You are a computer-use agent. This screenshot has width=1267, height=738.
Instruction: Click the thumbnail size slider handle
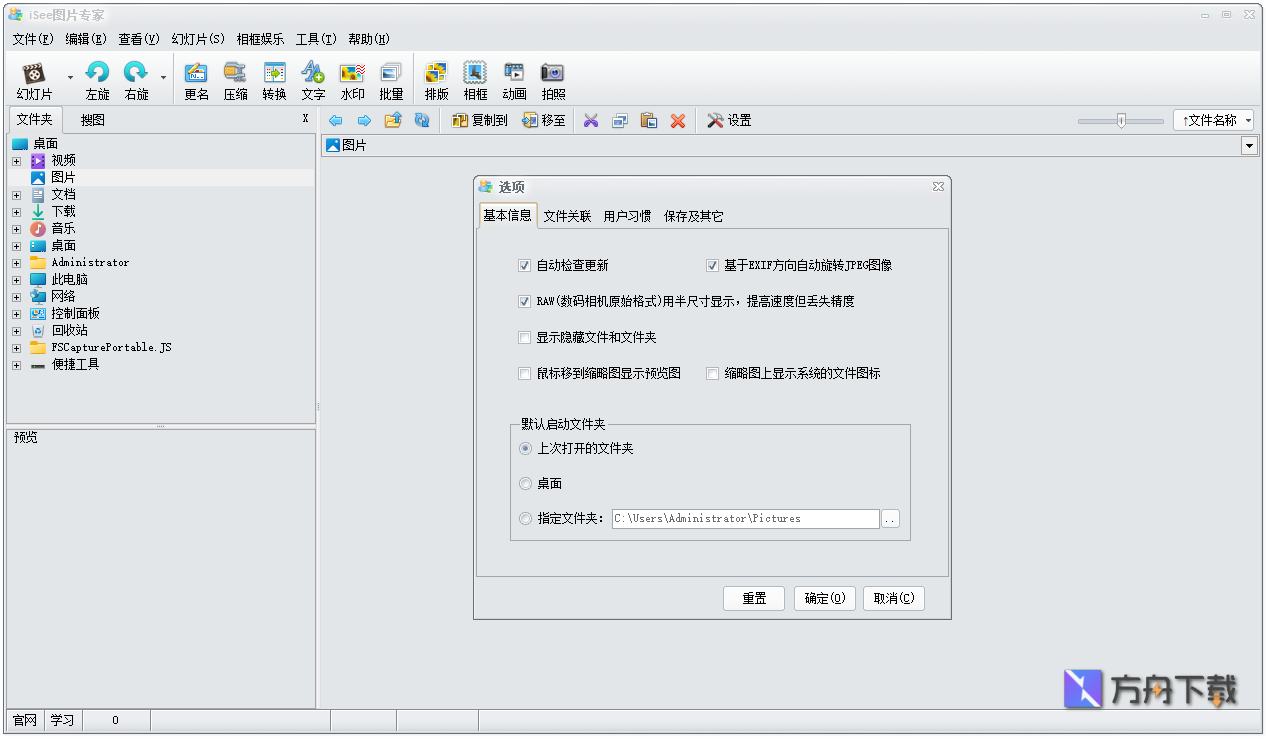(x=1121, y=120)
